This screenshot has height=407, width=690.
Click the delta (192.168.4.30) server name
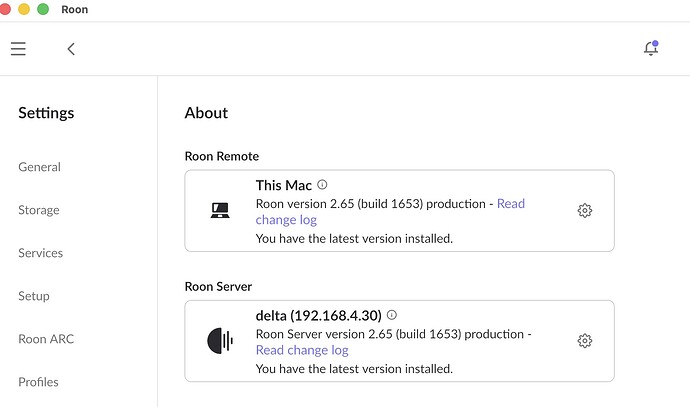[319, 315]
